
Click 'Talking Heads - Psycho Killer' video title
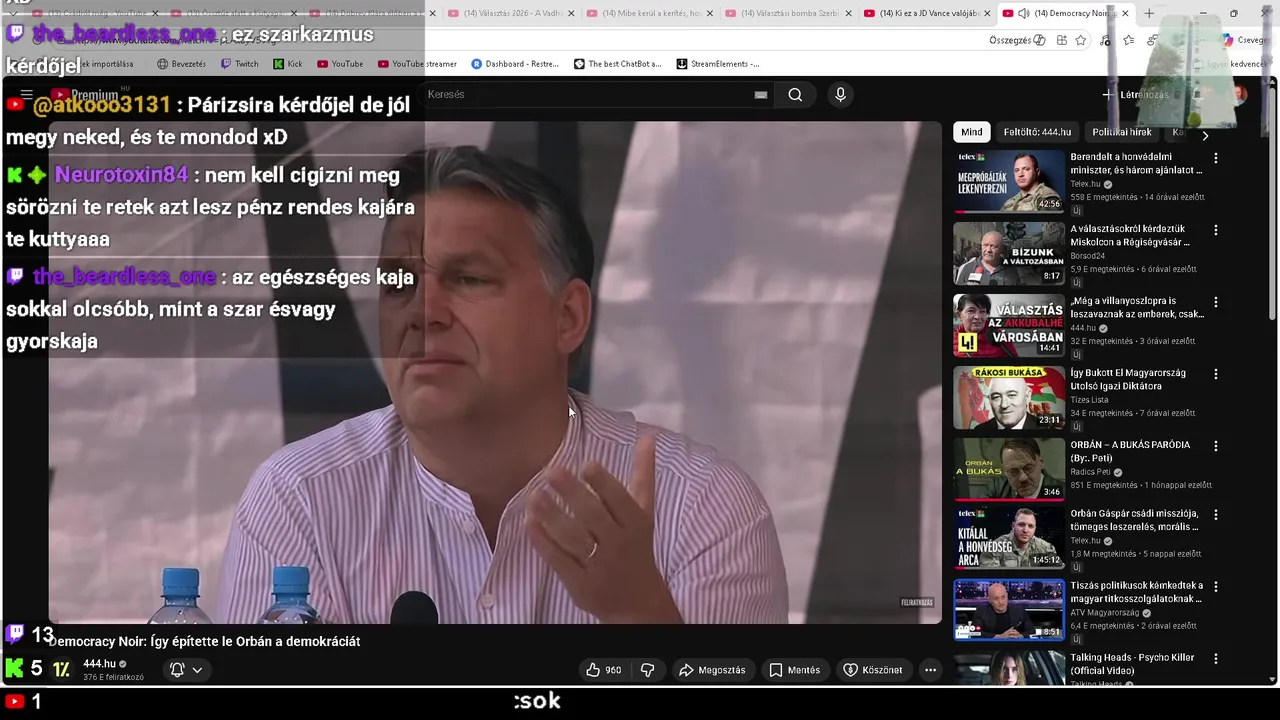coord(1132,664)
